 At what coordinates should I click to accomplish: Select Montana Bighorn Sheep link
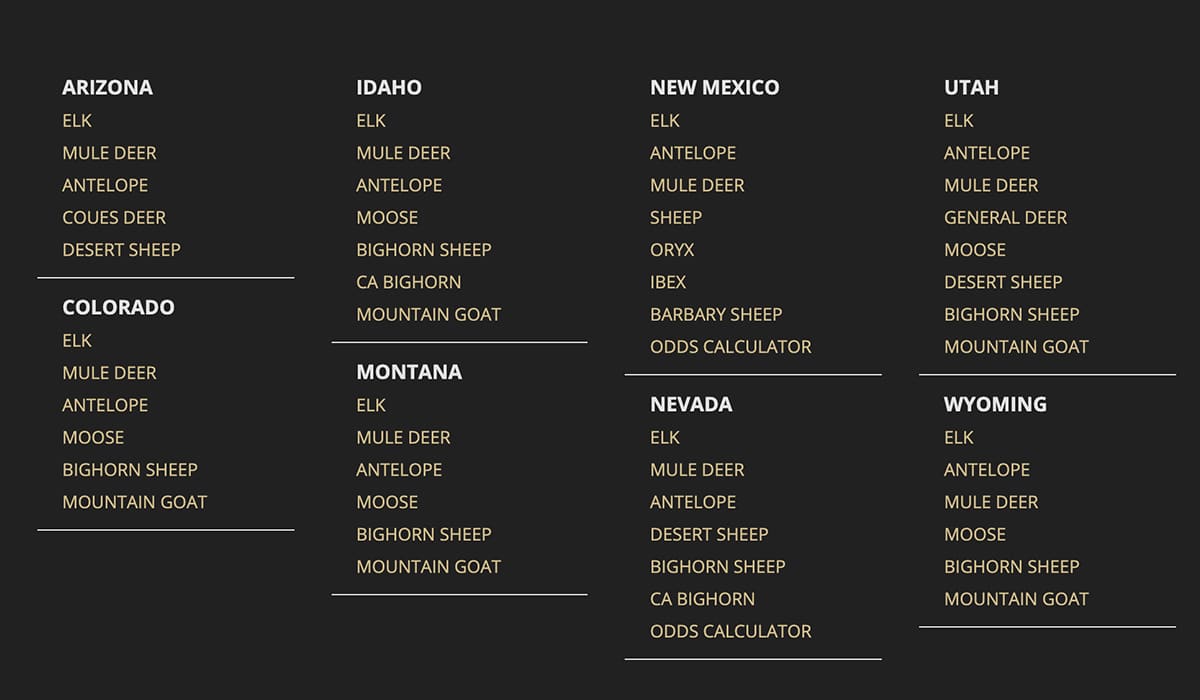(x=423, y=534)
